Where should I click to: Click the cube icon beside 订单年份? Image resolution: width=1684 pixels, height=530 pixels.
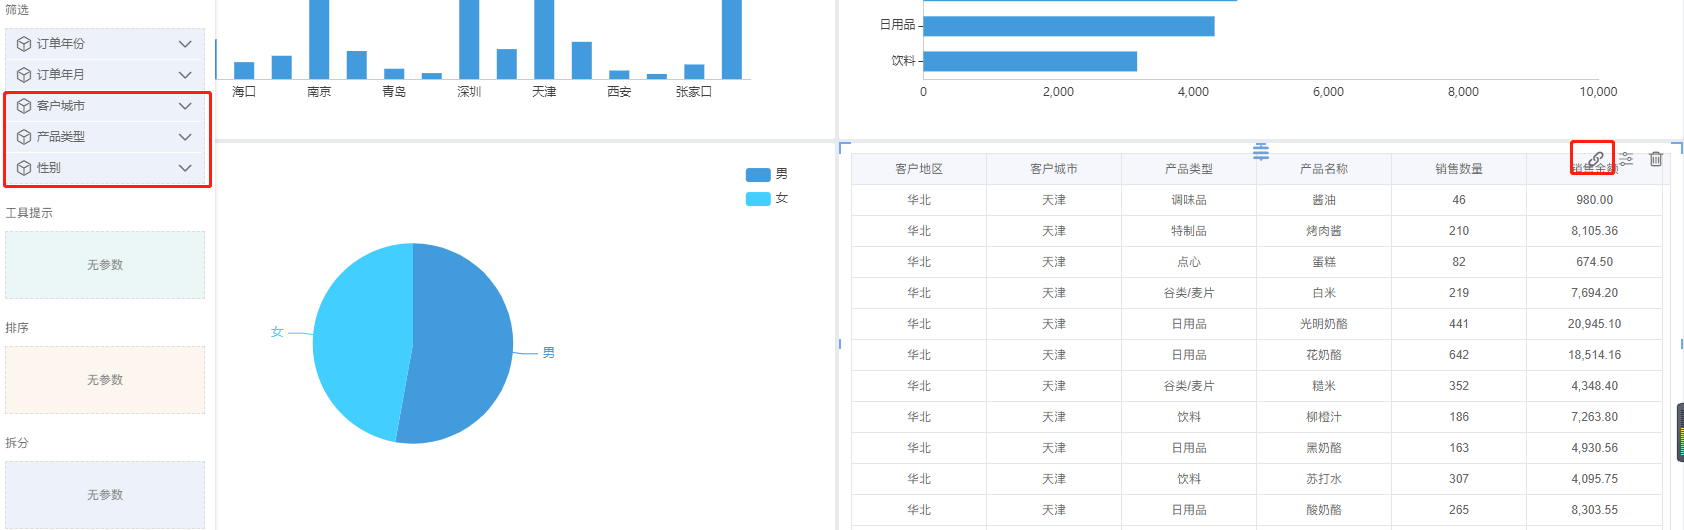click(24, 44)
